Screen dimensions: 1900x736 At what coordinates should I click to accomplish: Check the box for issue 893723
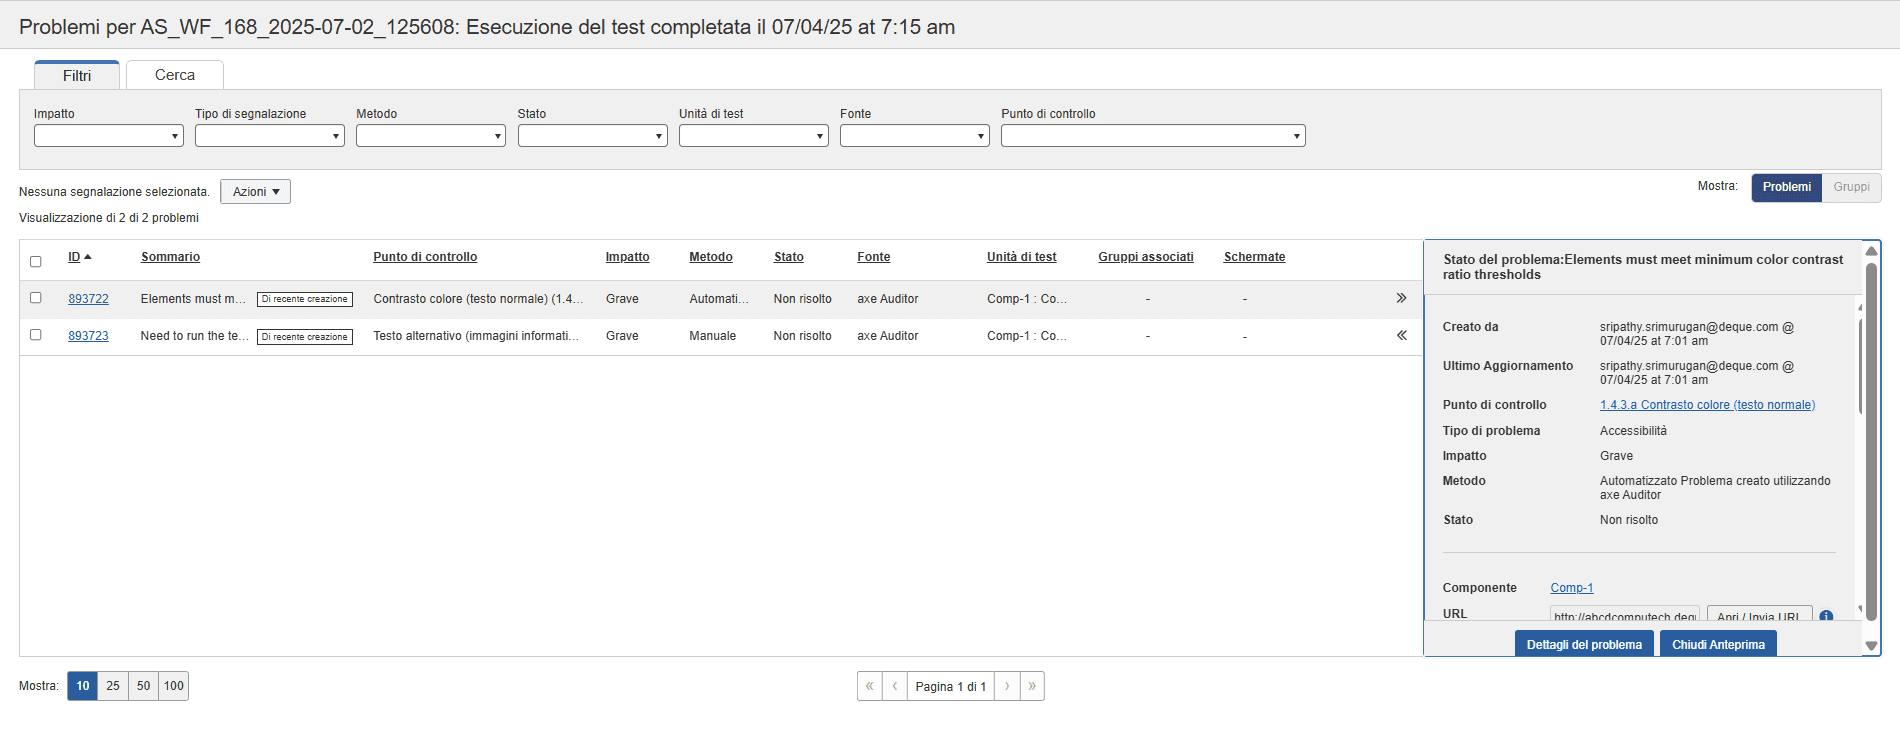click(36, 335)
